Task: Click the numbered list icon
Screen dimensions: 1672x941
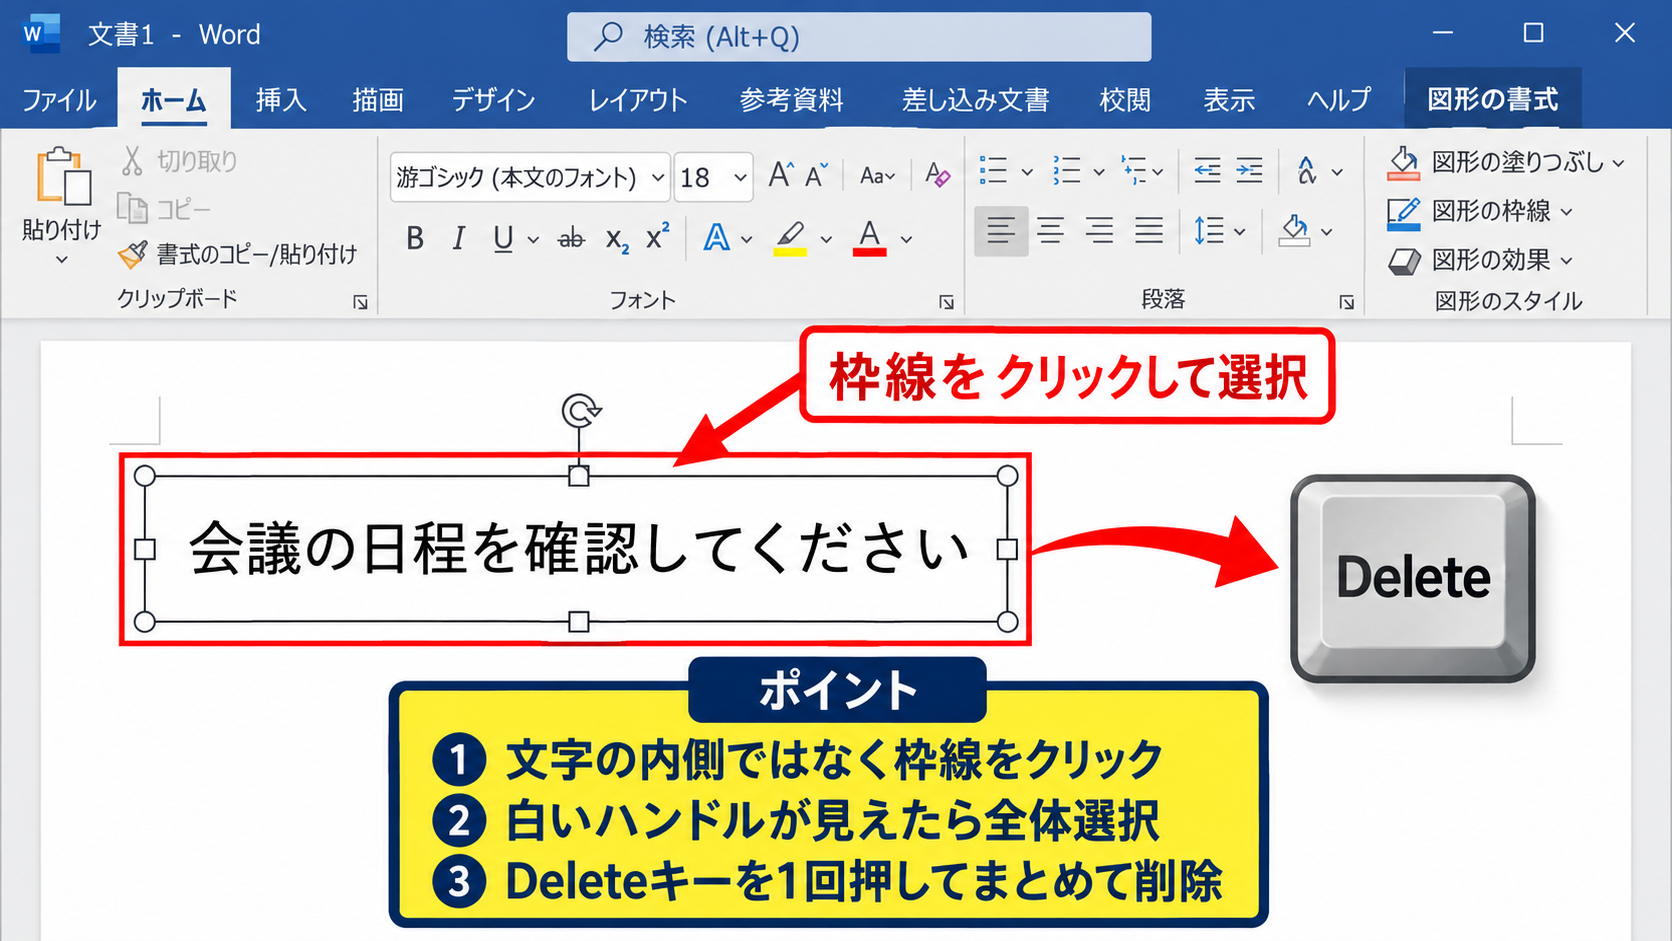Action: click(x=1067, y=171)
